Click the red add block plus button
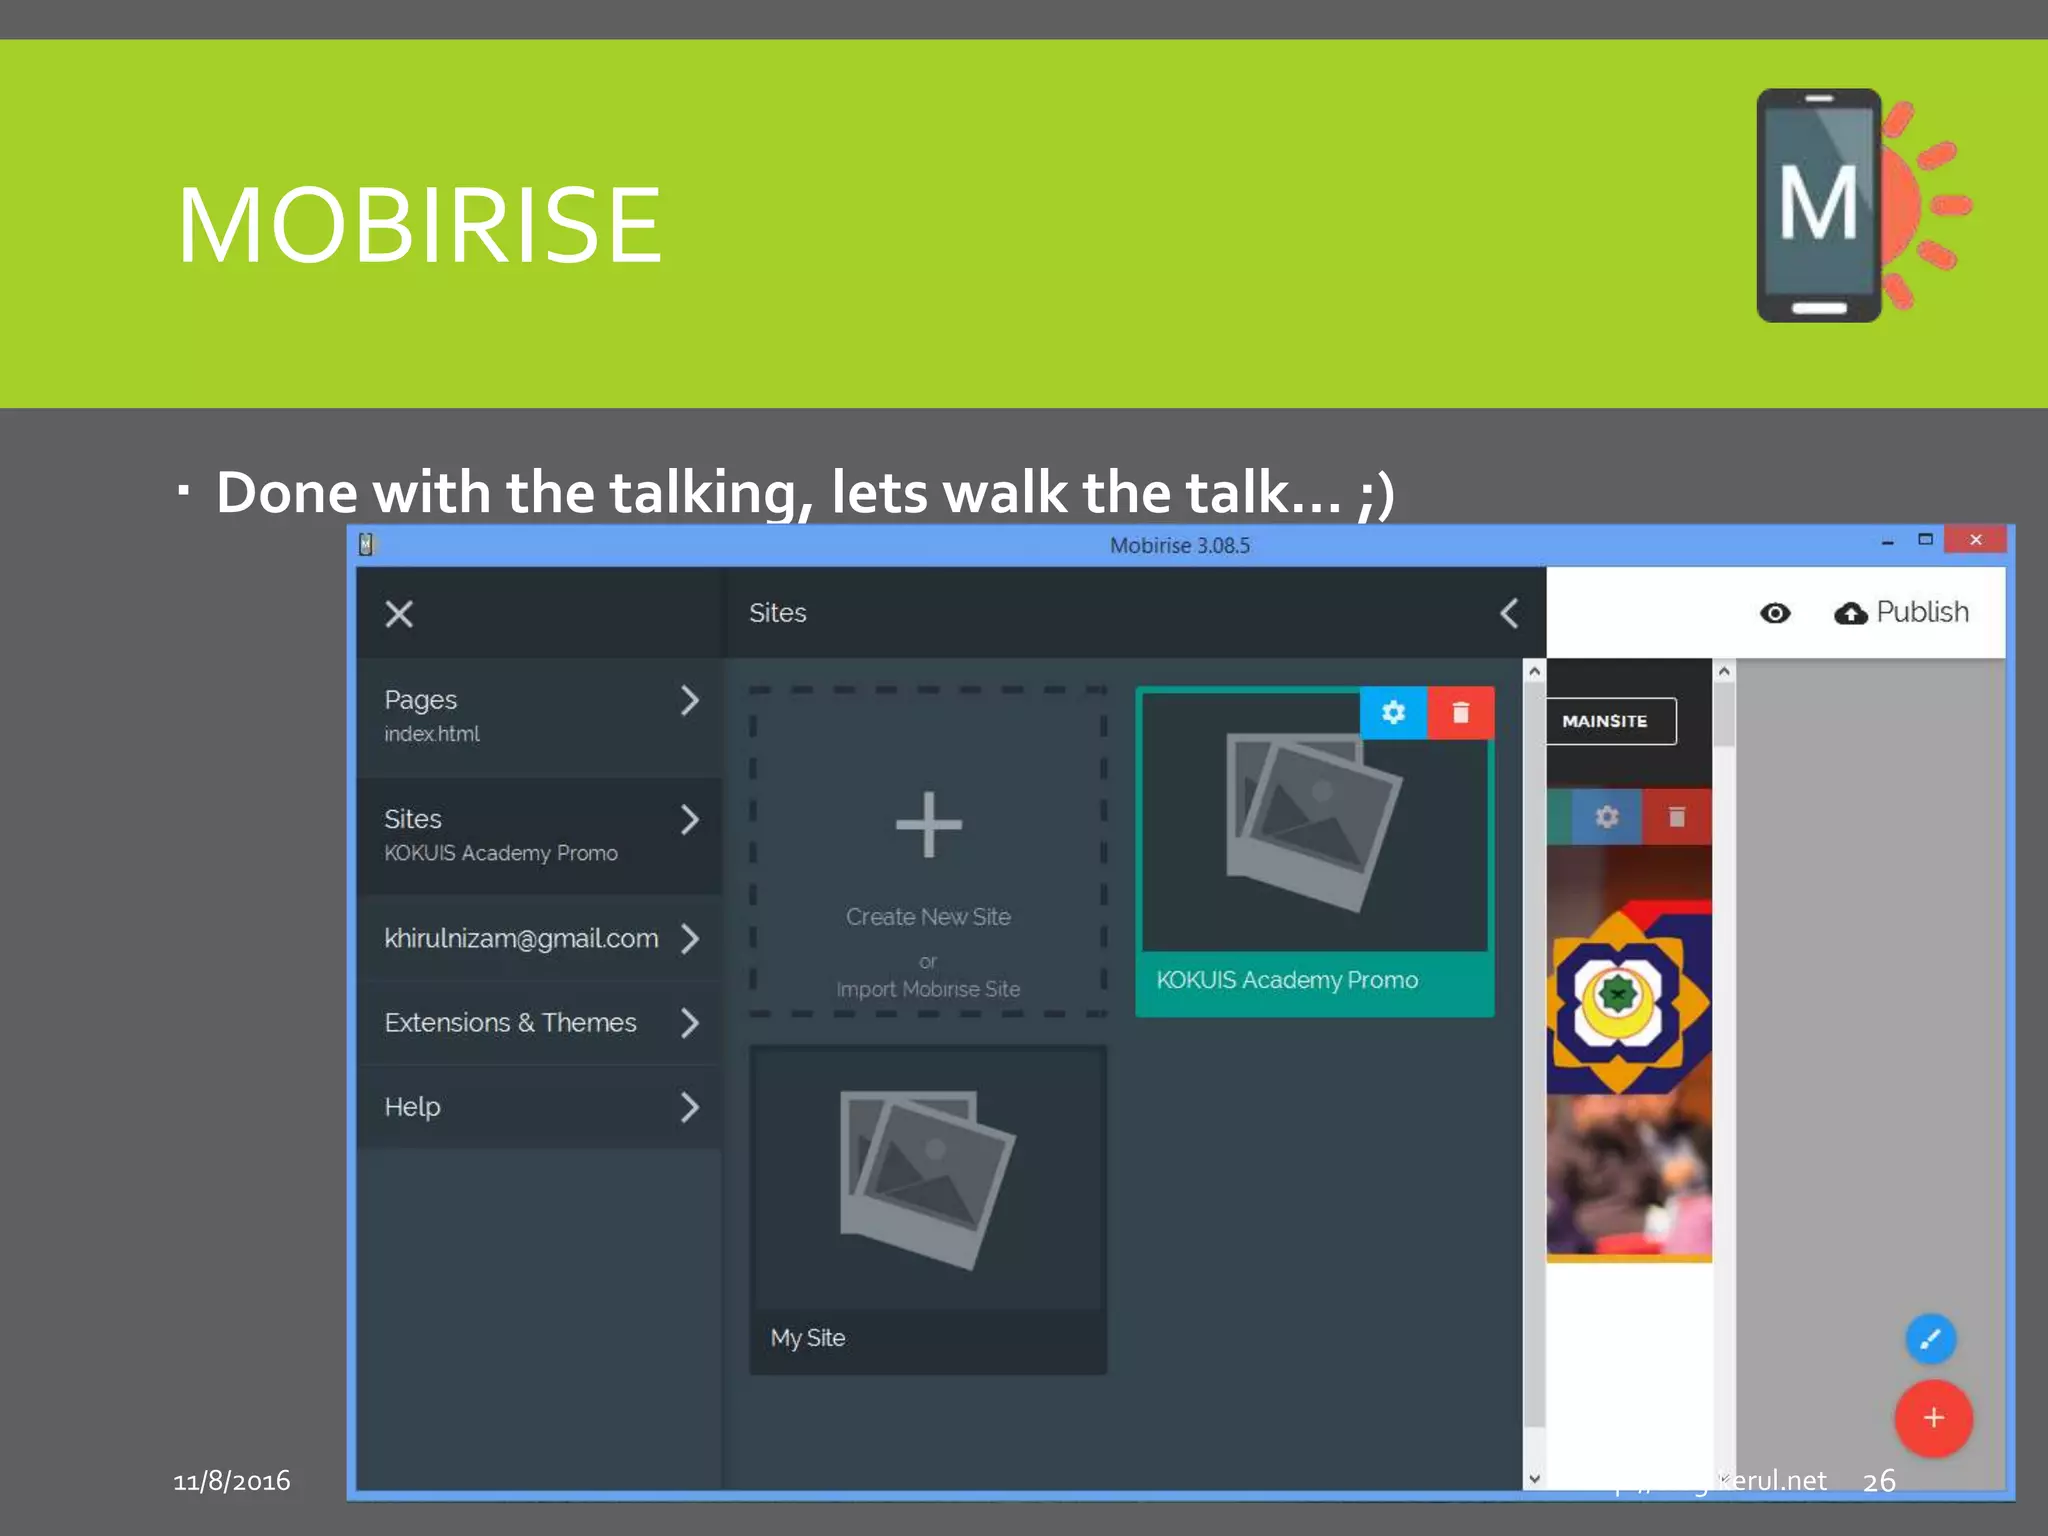The image size is (2048, 1536). pos(1933,1418)
